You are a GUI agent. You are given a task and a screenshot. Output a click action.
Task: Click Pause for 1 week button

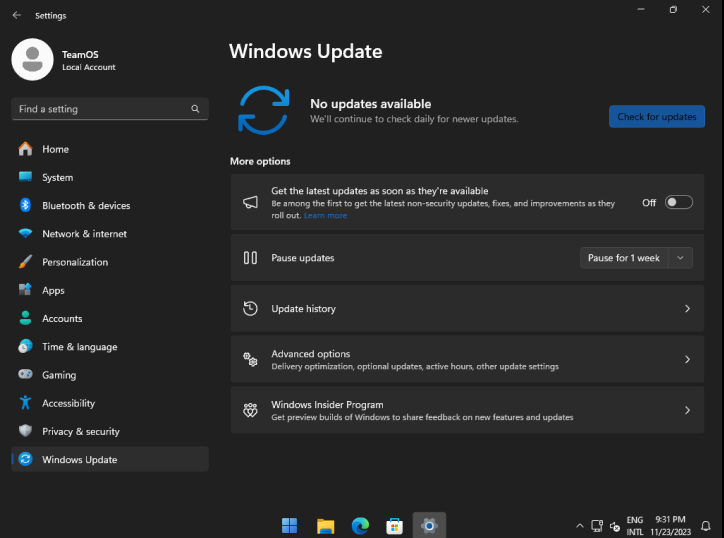point(623,258)
